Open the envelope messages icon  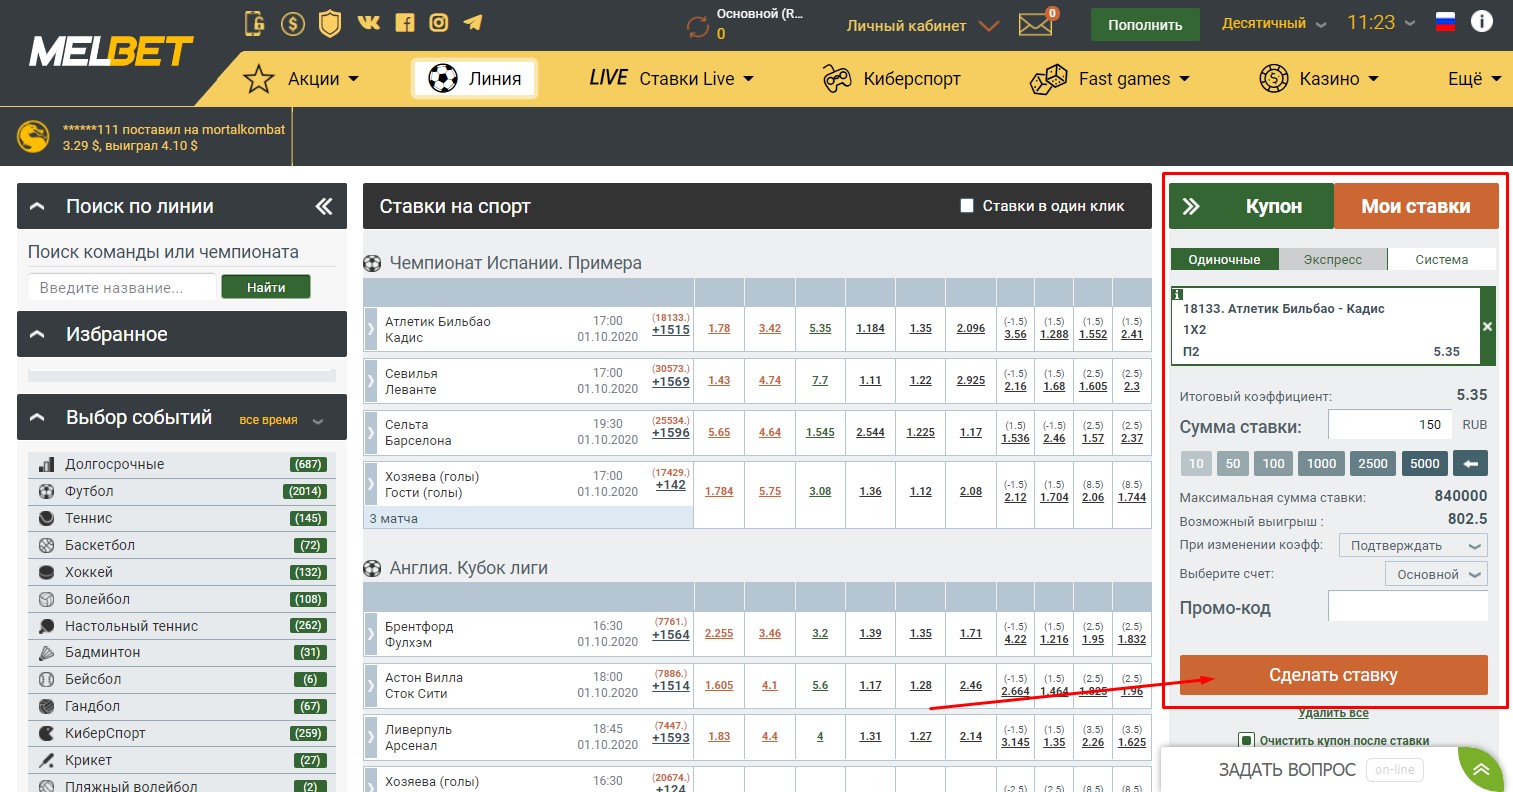pyautogui.click(x=1036, y=24)
